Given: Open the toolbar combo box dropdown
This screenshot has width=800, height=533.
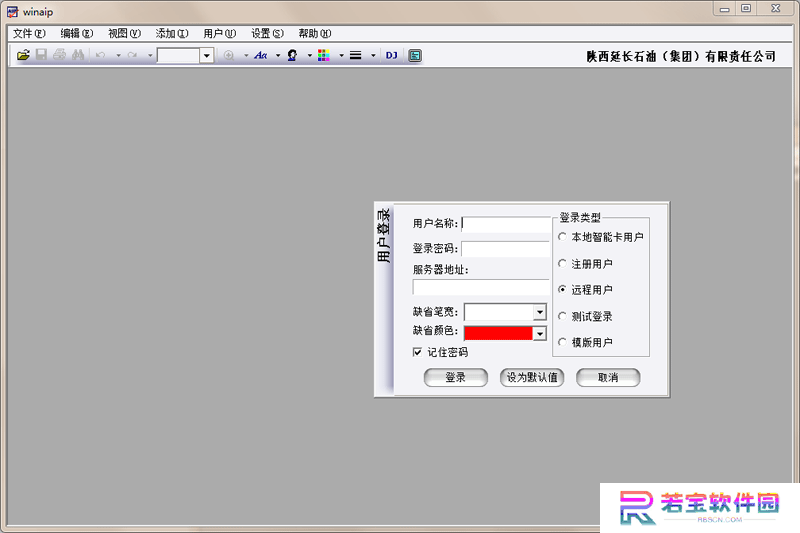Looking at the screenshot, I should pos(207,56).
